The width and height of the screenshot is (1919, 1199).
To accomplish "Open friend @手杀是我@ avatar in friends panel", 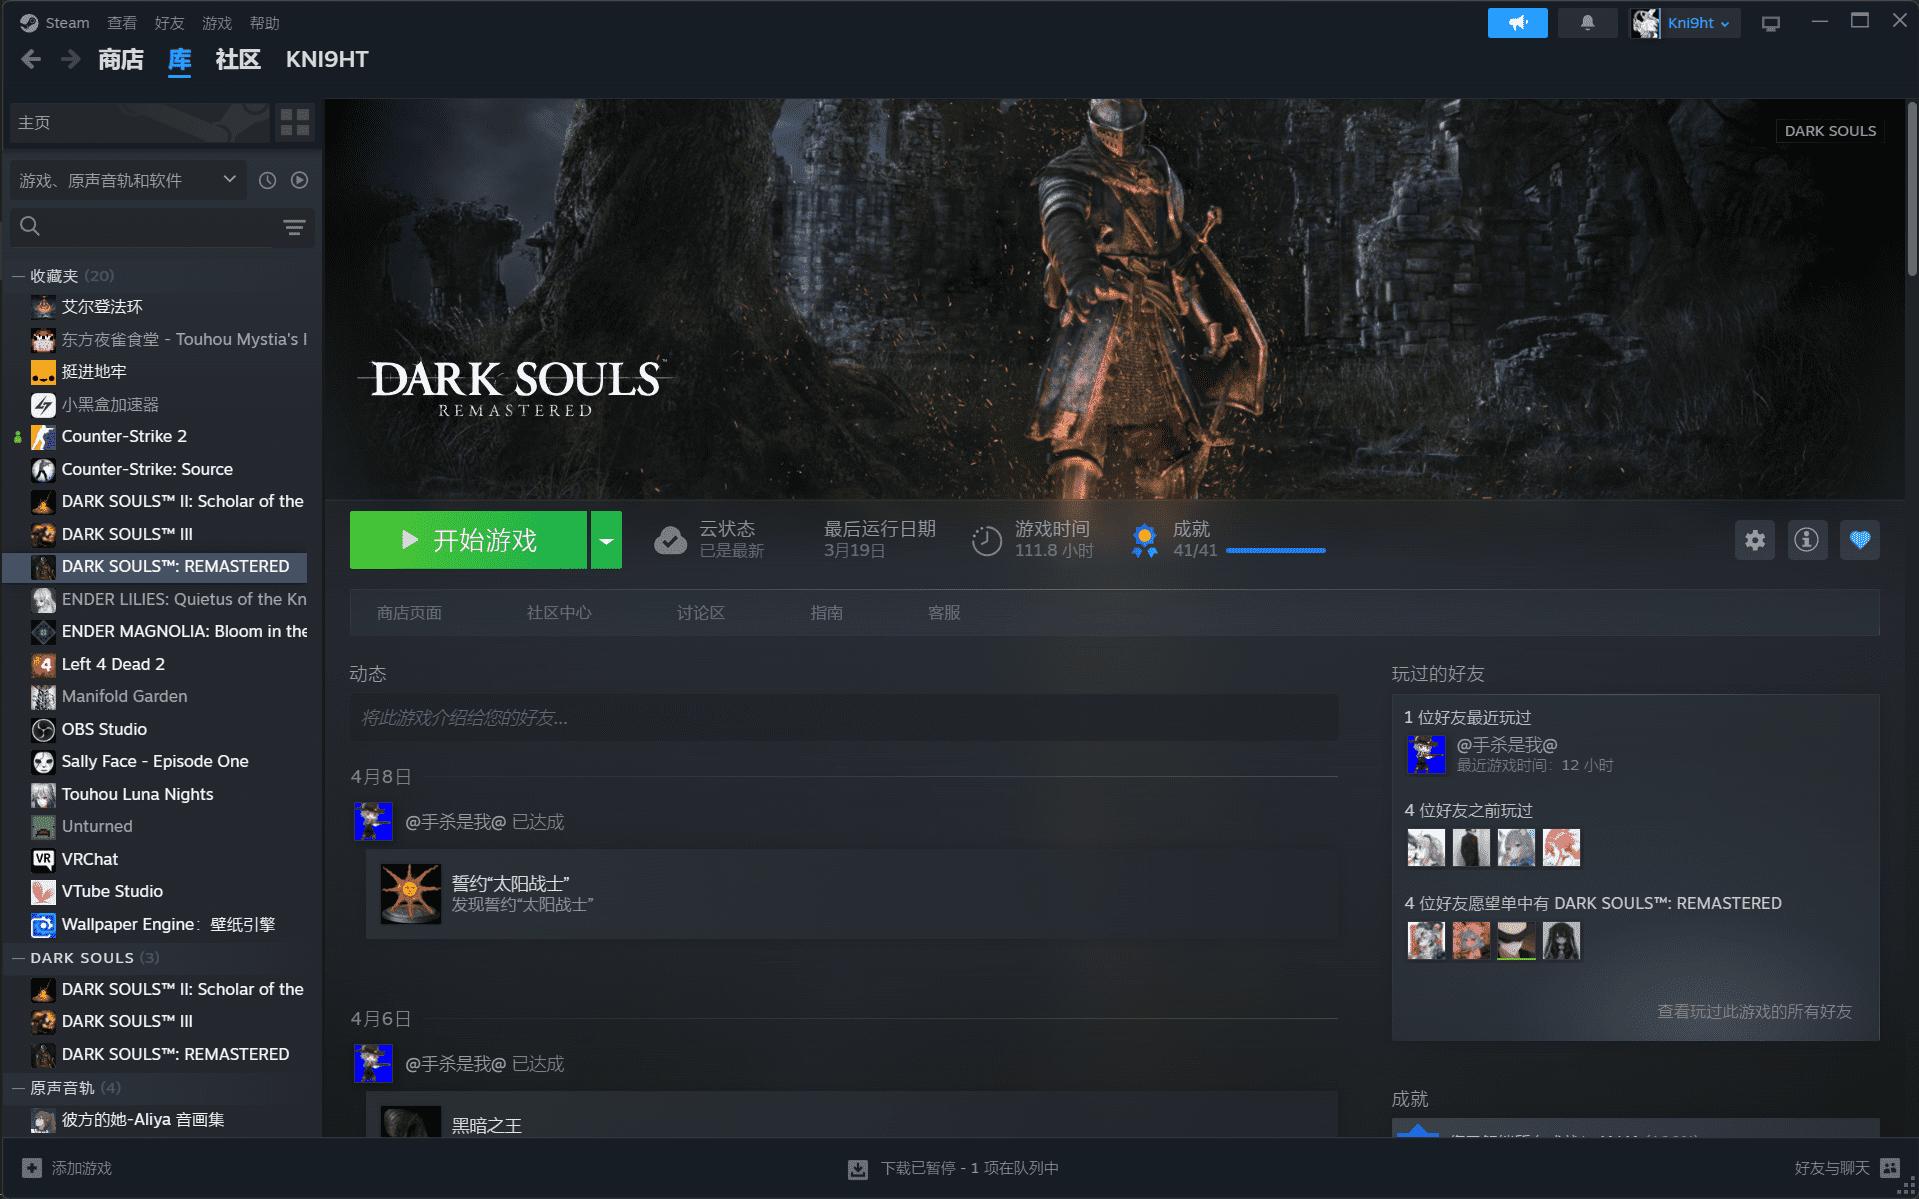I will point(1426,754).
